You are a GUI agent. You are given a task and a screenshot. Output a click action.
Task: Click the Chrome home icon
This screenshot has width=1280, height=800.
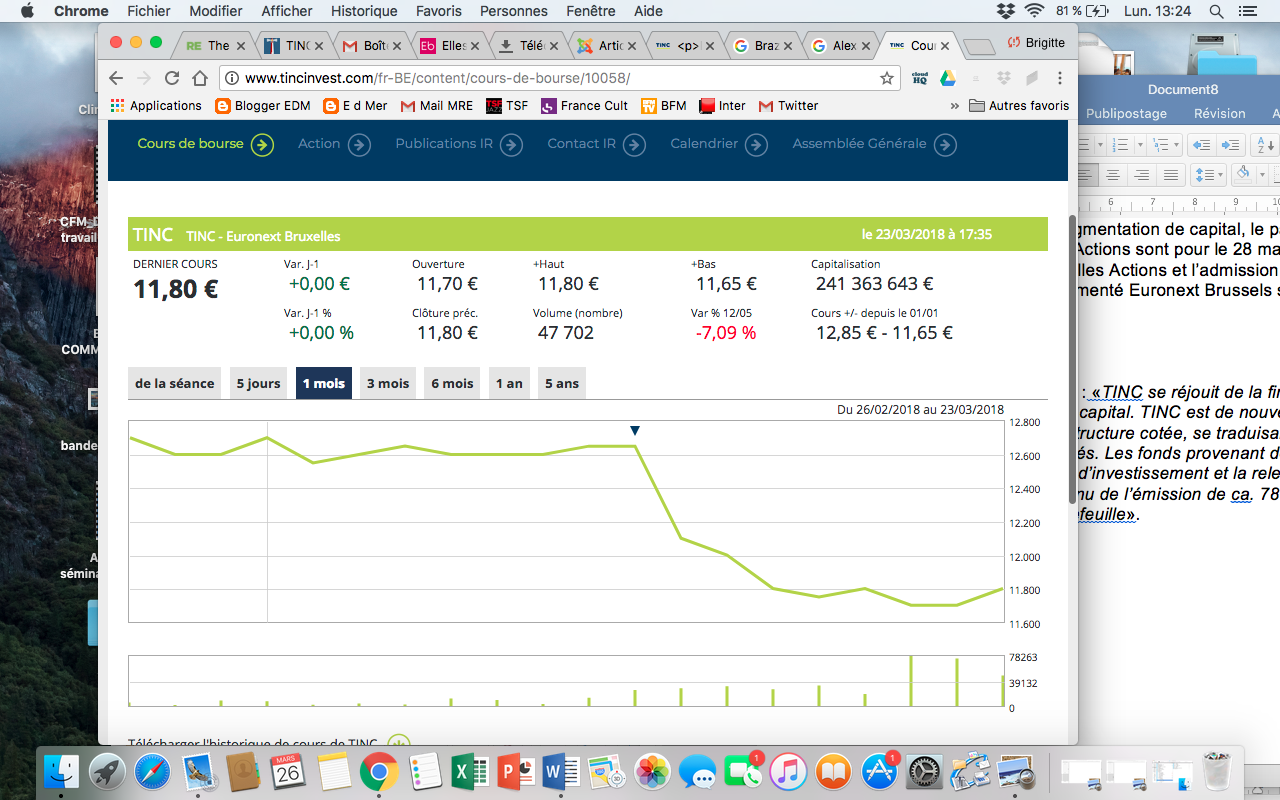click(x=200, y=78)
